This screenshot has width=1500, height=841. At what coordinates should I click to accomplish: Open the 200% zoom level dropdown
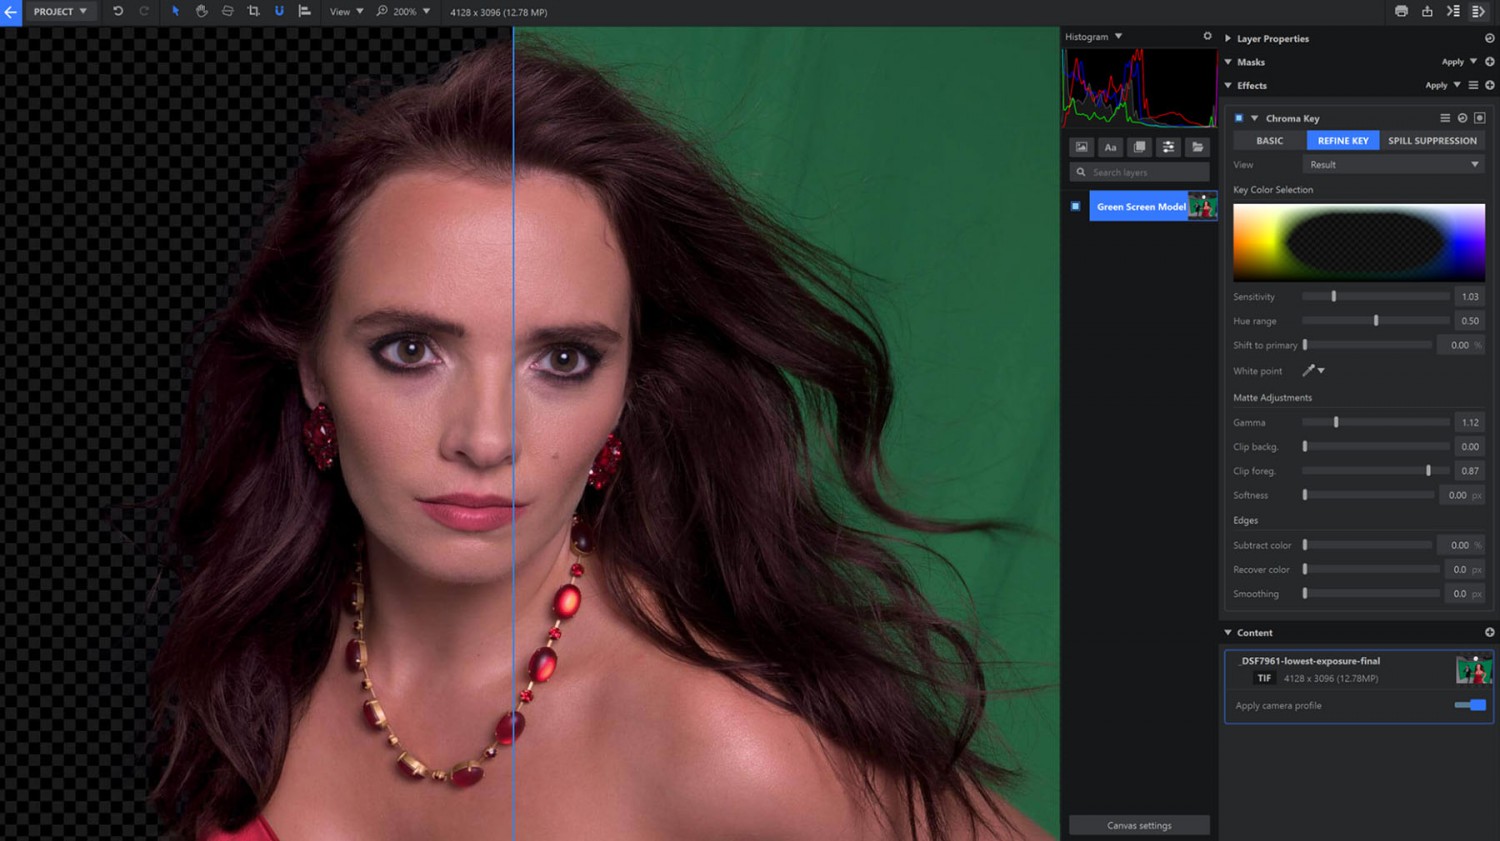(x=426, y=12)
